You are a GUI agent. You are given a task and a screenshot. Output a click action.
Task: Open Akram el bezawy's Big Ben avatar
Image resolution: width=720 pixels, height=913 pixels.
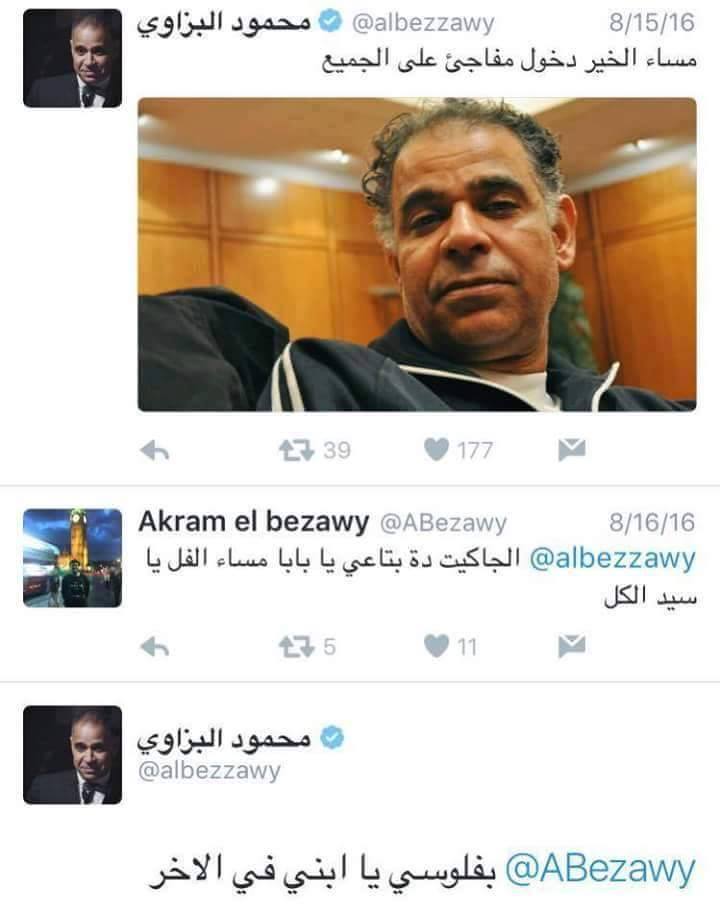point(73,558)
